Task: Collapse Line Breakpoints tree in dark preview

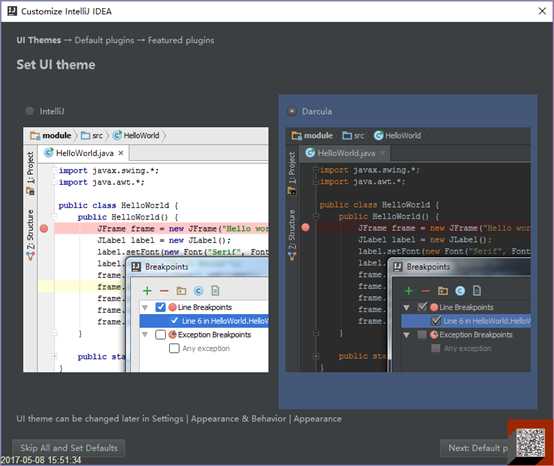Action: [x=406, y=308]
